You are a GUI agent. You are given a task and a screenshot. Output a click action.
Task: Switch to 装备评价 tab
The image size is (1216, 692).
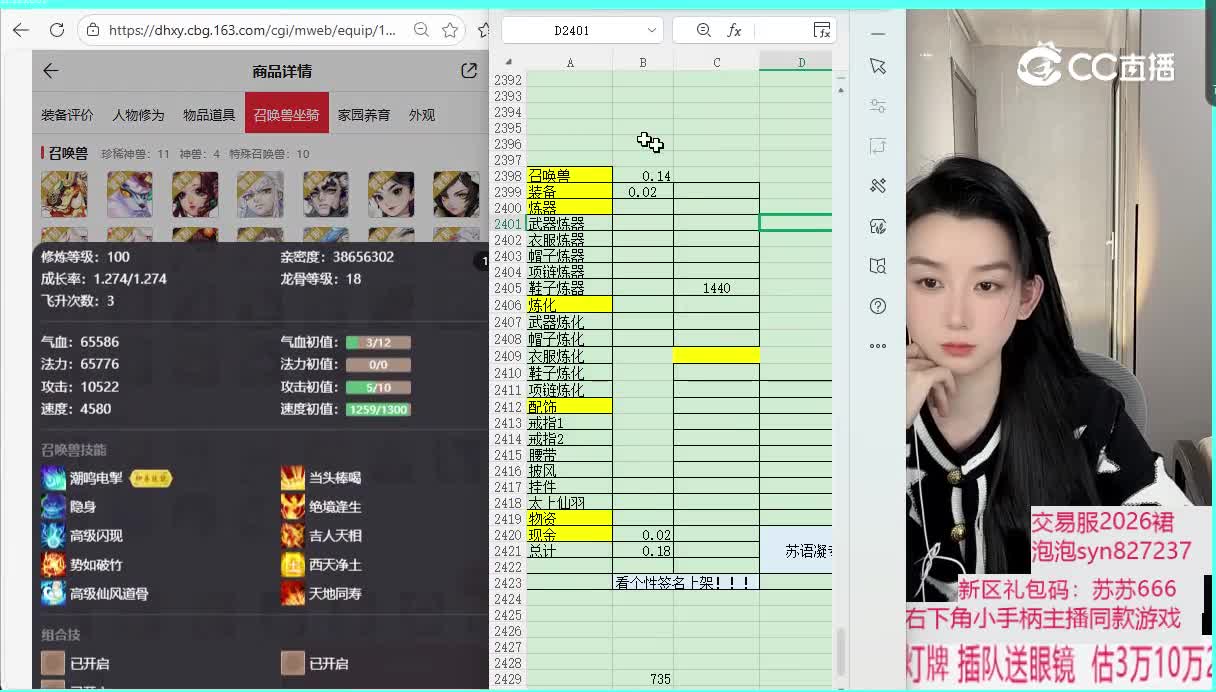click(x=67, y=115)
